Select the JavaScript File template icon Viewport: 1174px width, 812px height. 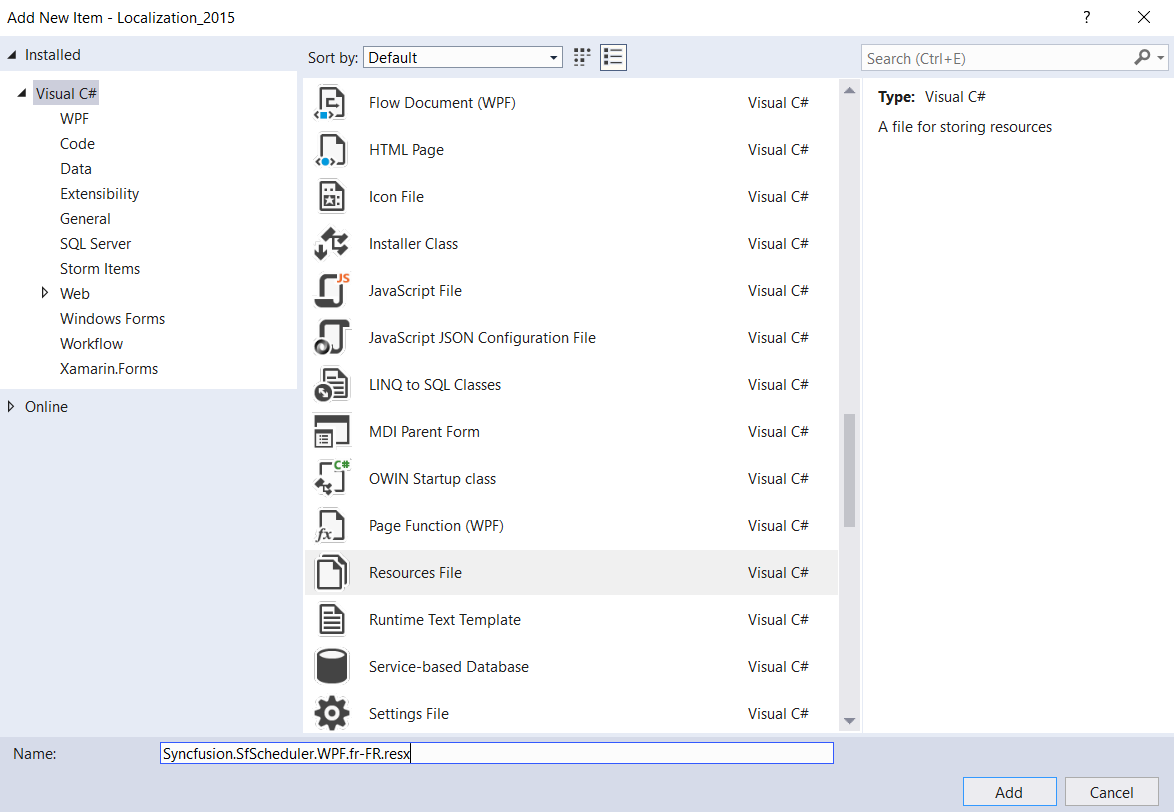click(x=331, y=291)
